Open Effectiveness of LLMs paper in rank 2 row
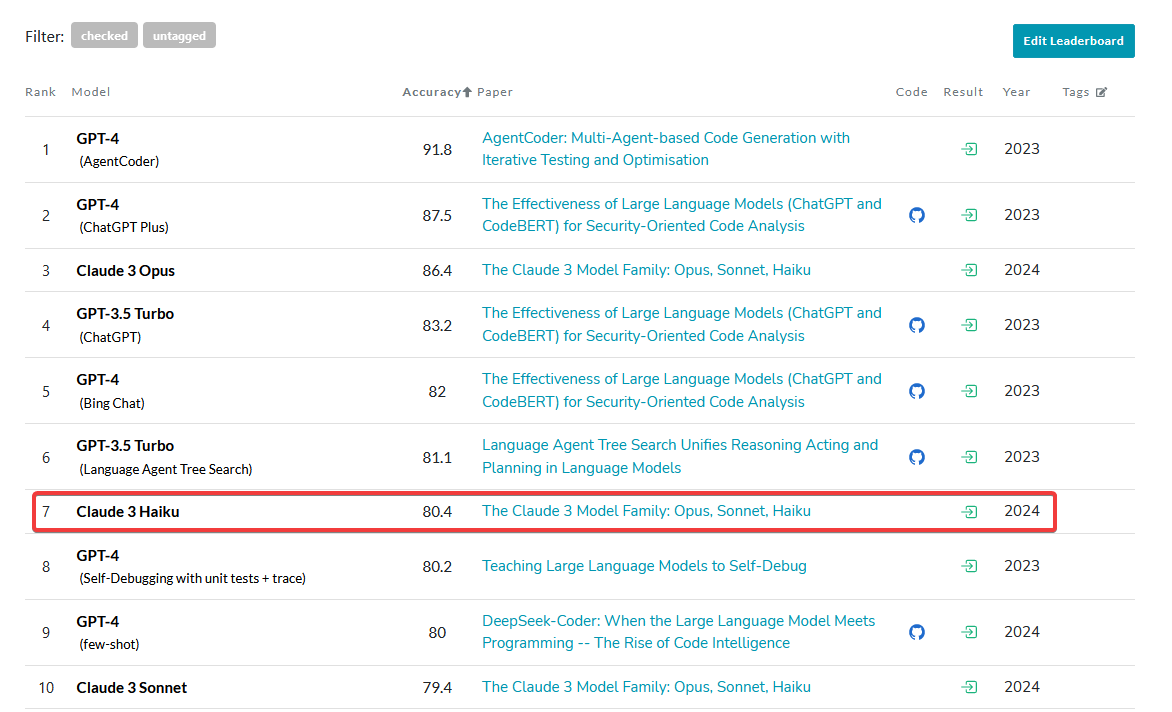The height and width of the screenshot is (712, 1172). (682, 214)
